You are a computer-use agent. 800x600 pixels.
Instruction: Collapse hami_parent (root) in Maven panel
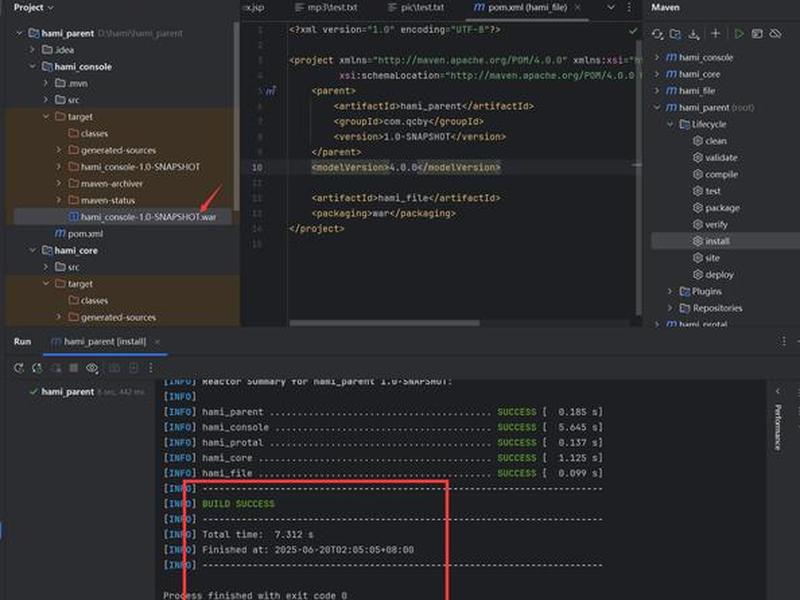(657, 108)
